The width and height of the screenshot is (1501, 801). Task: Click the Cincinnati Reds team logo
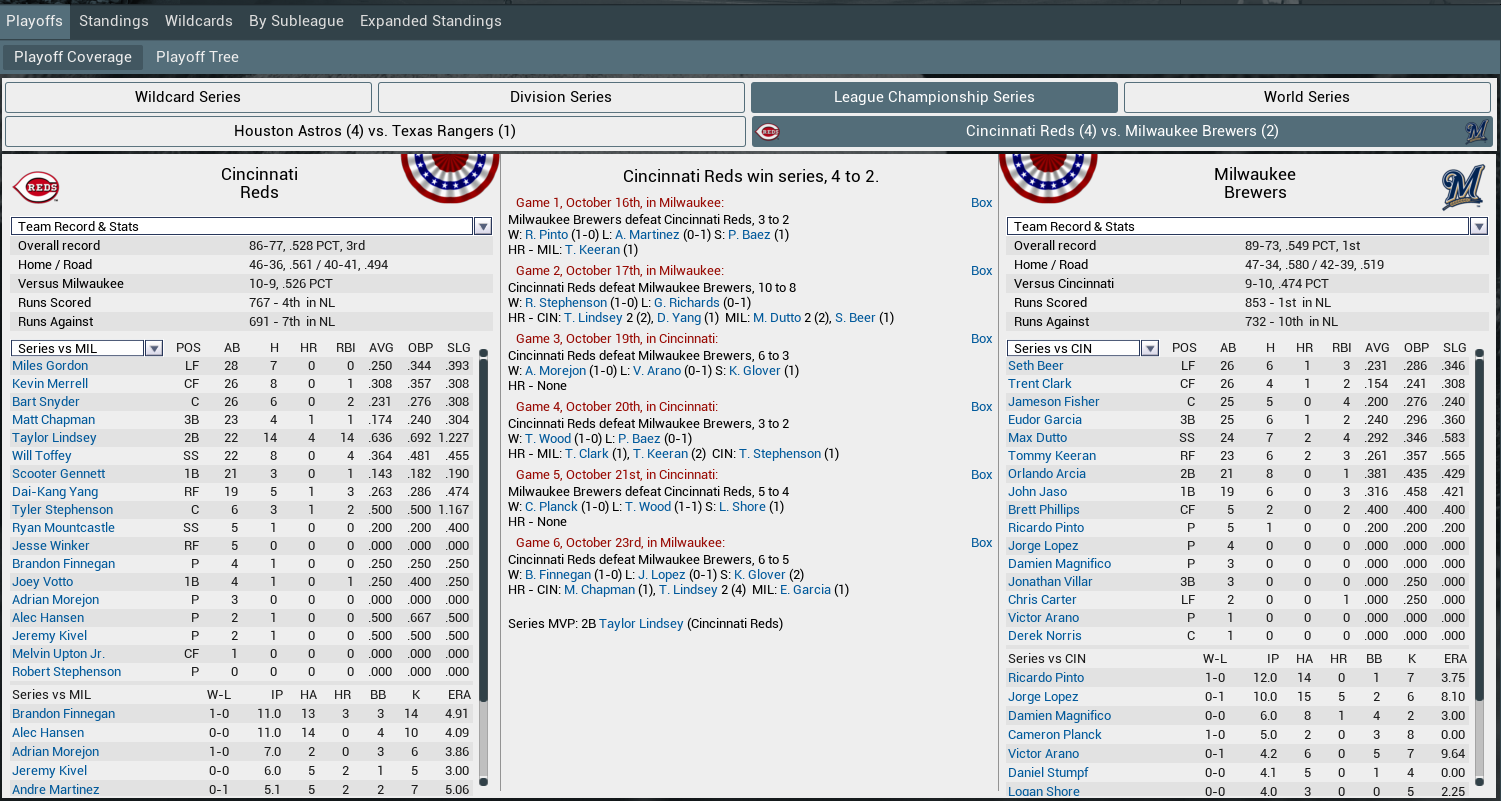[x=36, y=187]
